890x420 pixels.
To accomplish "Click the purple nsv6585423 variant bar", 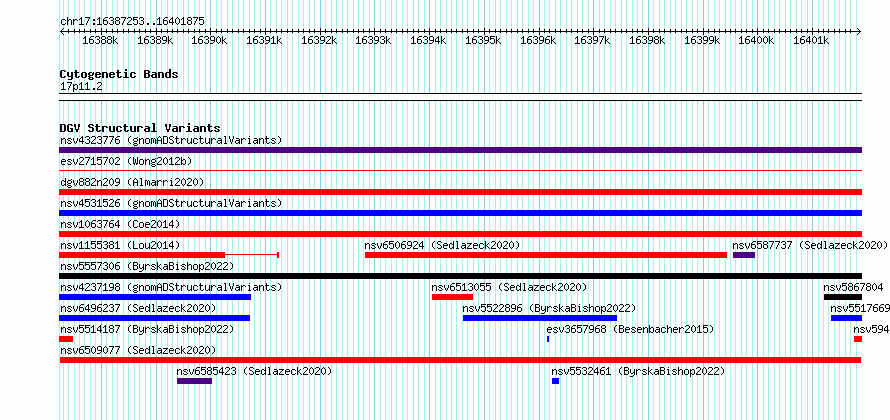I will tap(194, 381).
